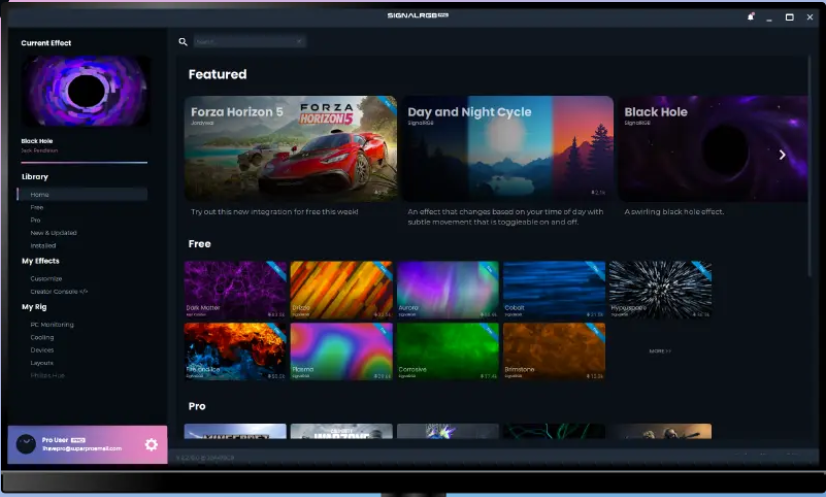Open the featured Black Hole card
The image size is (826, 497).
click(713, 149)
